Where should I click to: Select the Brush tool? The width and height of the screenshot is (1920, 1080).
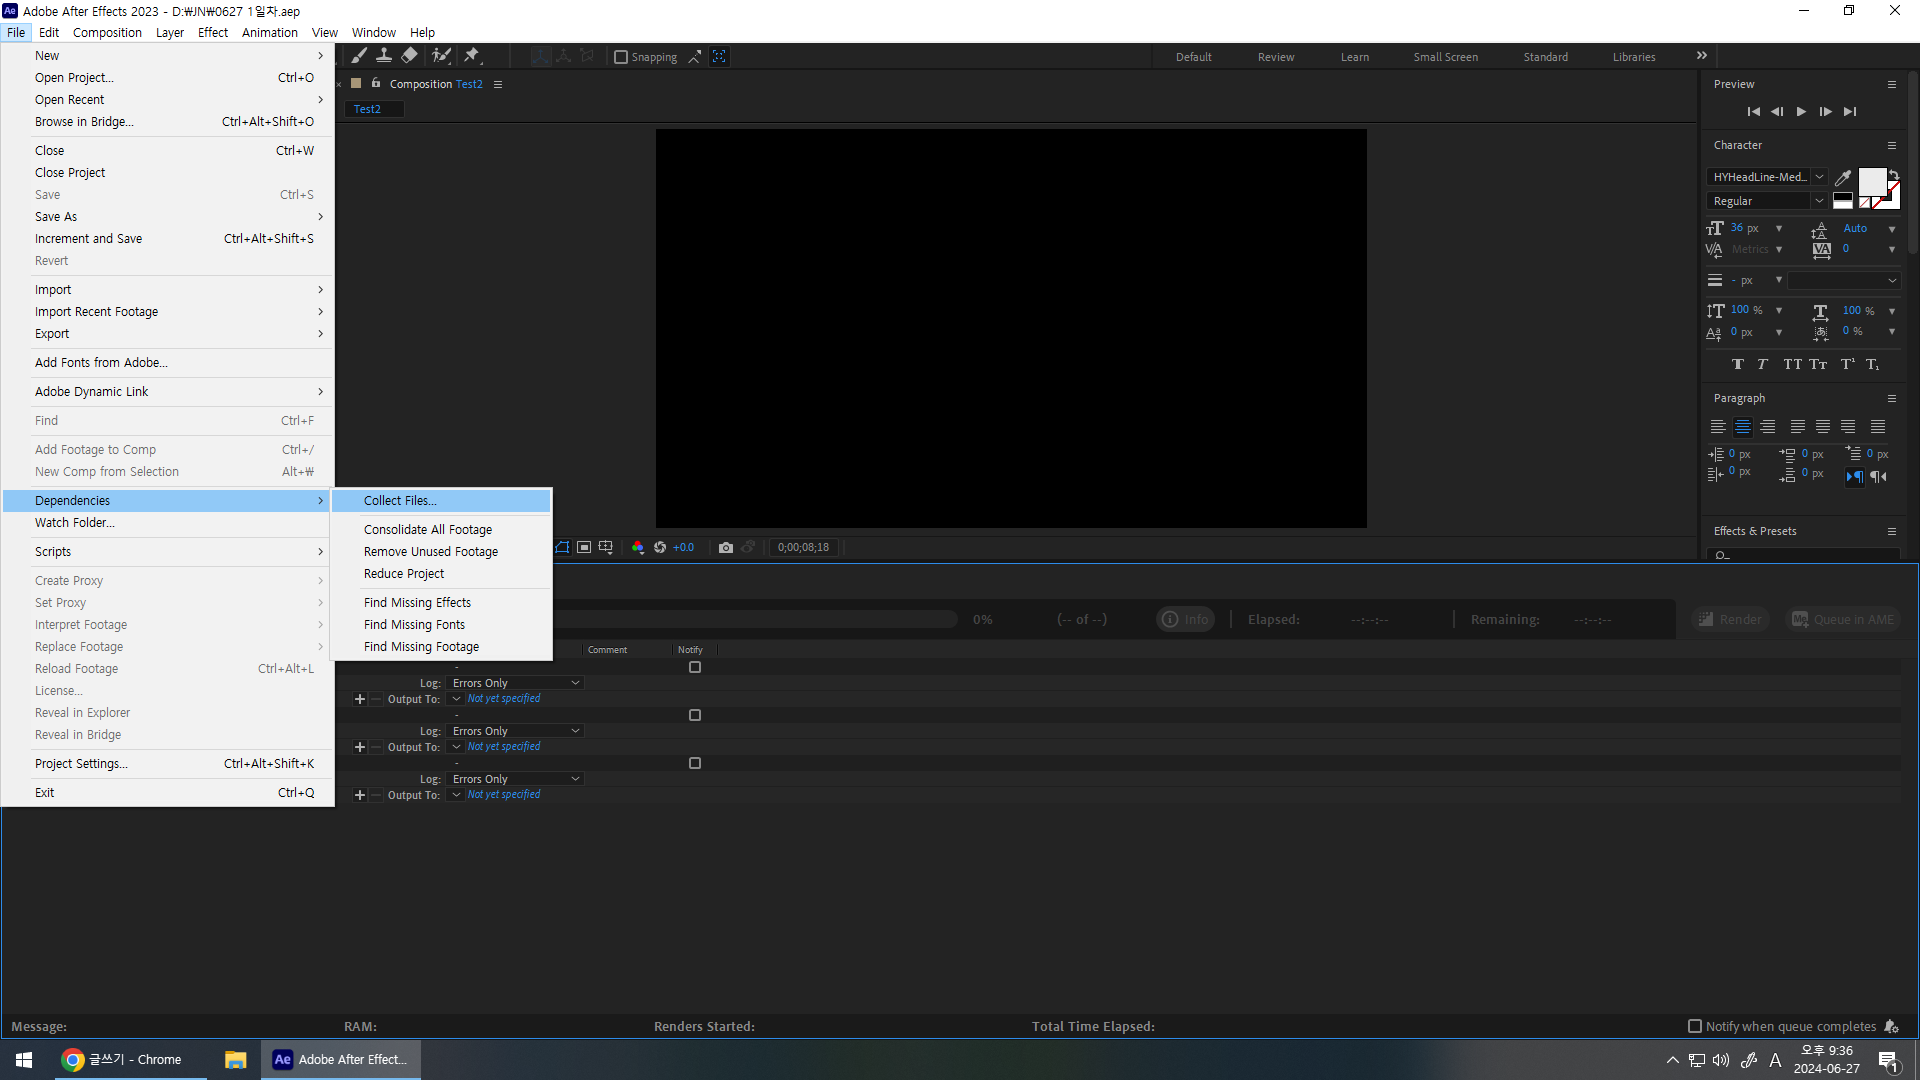[x=359, y=56]
